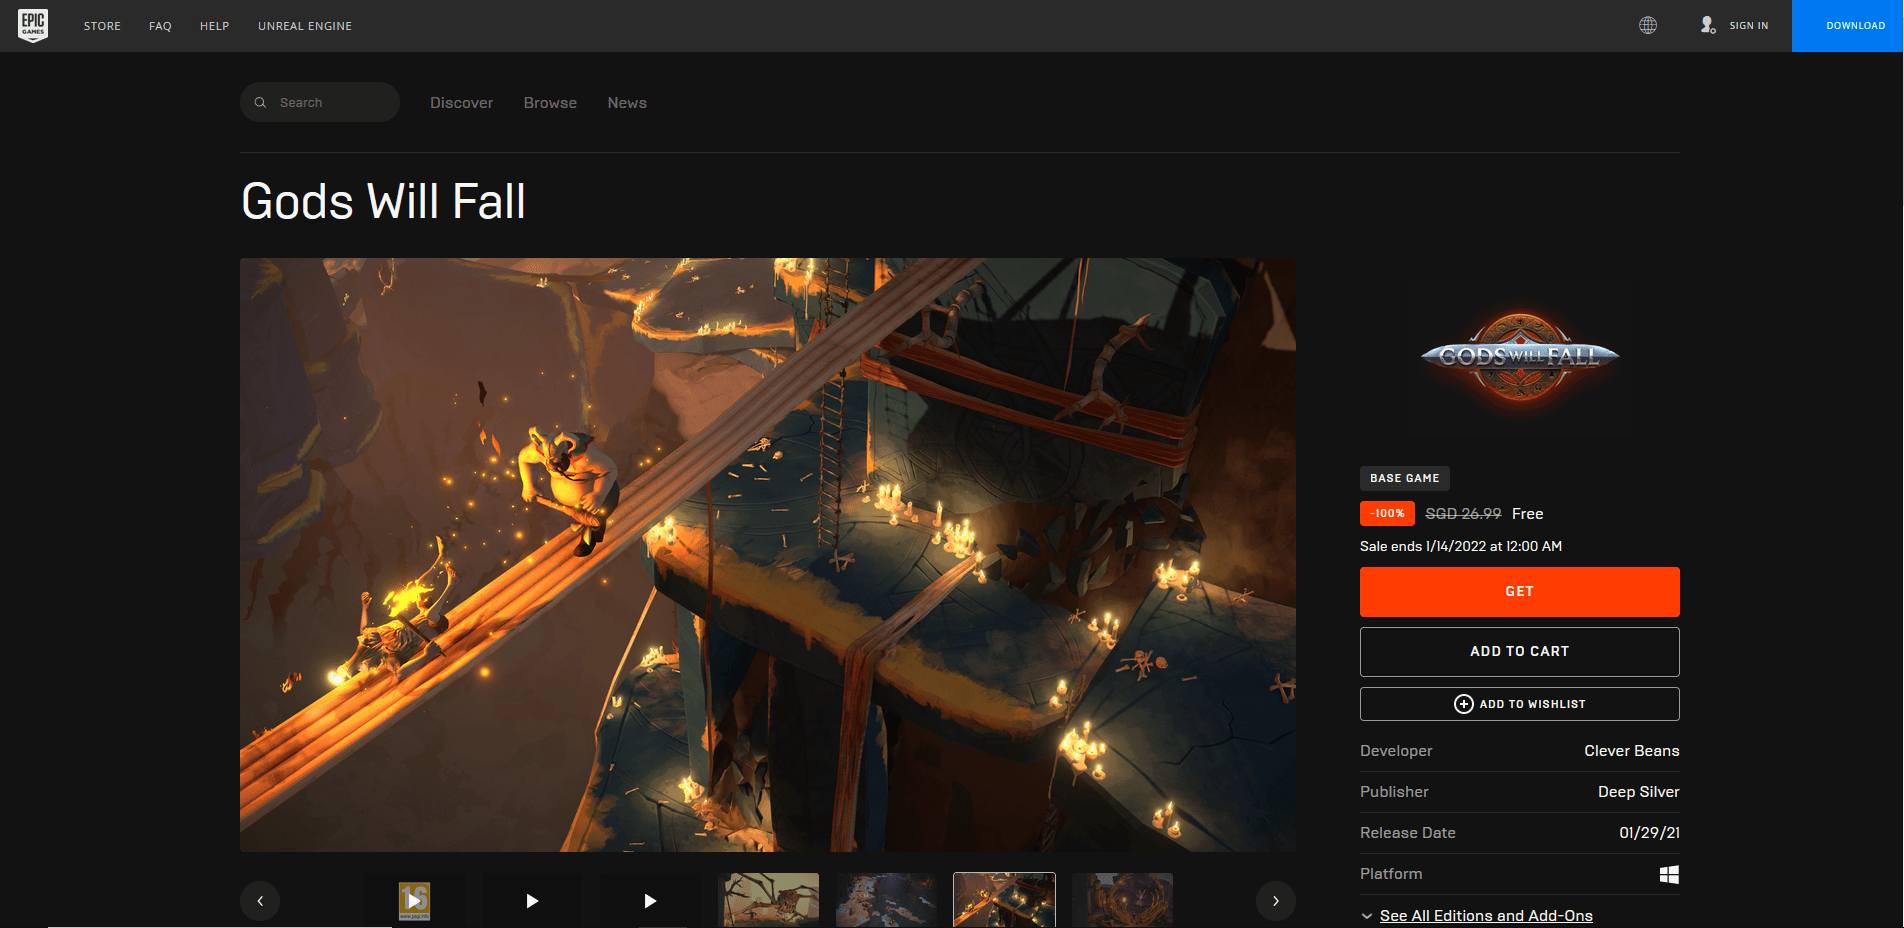1904x928 pixels.
Task: Go to next thumbnails with right arrow
Action: [x=1276, y=901]
